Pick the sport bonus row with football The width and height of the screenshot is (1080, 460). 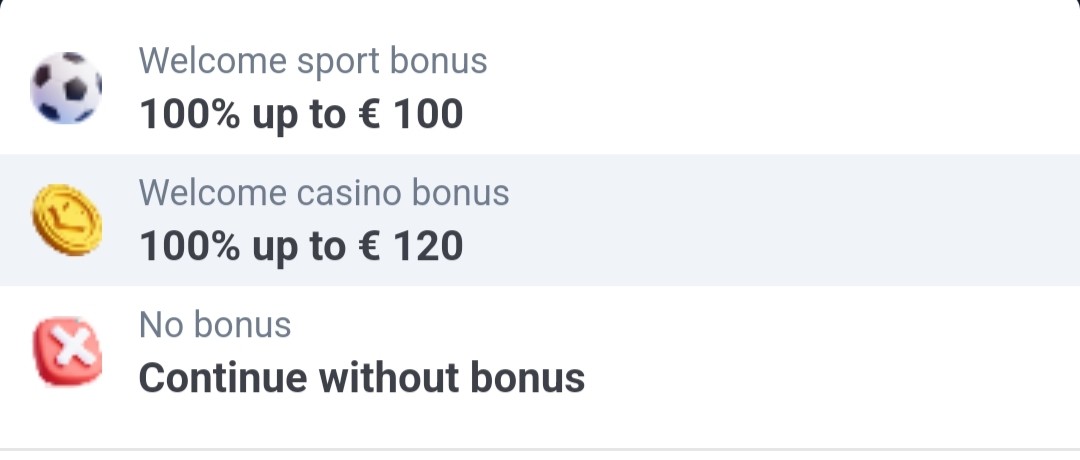(x=540, y=88)
